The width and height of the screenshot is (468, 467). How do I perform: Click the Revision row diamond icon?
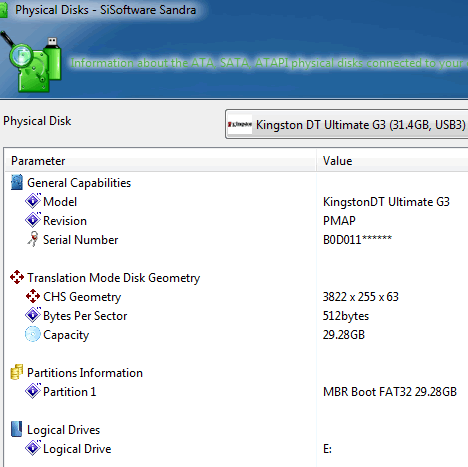[33, 220]
